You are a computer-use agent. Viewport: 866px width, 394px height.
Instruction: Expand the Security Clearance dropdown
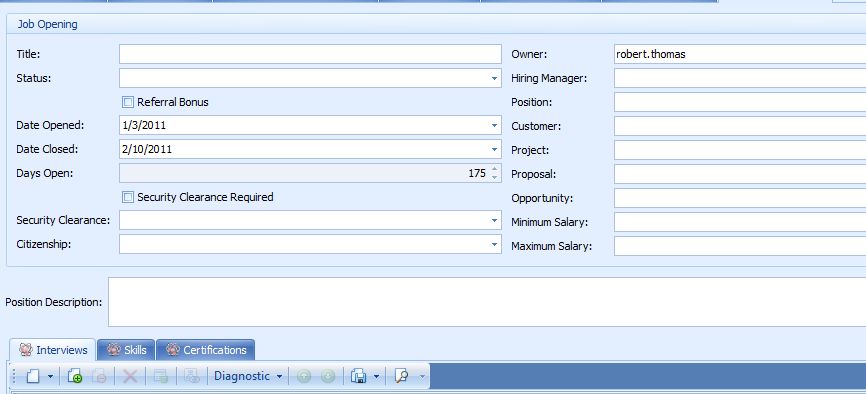point(494,220)
